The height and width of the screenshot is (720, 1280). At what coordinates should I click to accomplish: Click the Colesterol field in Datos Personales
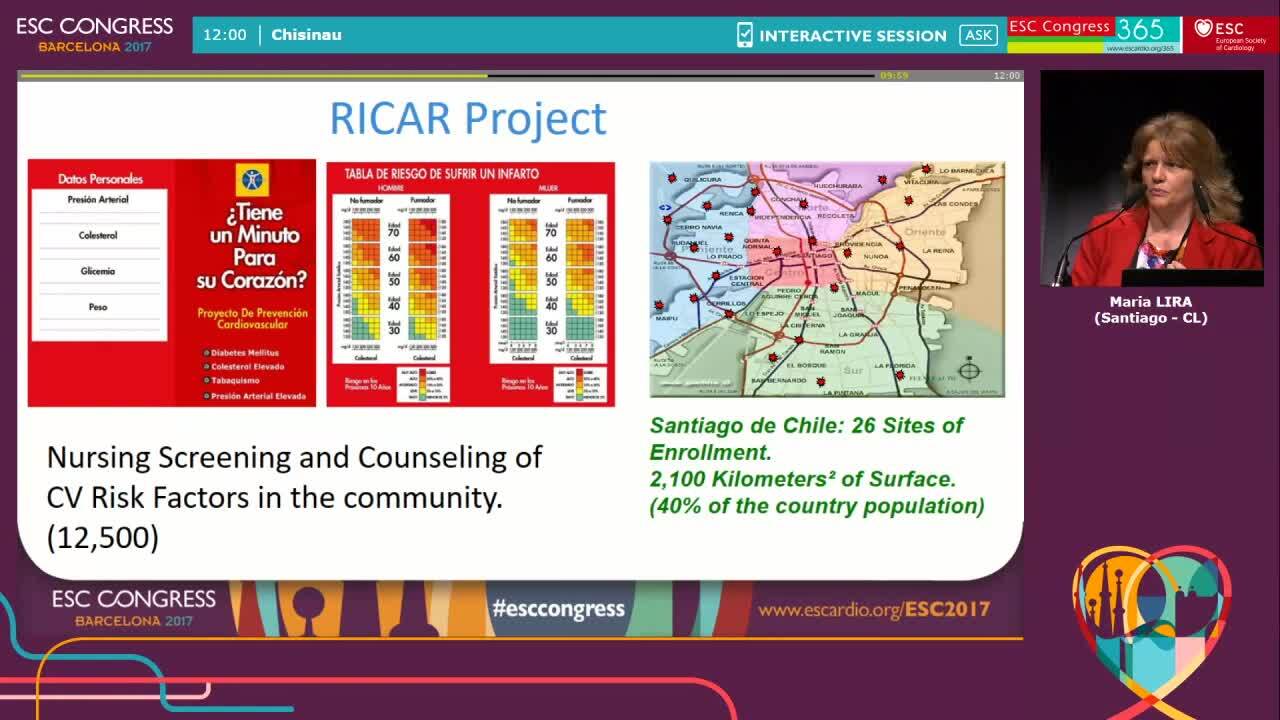click(x=98, y=236)
